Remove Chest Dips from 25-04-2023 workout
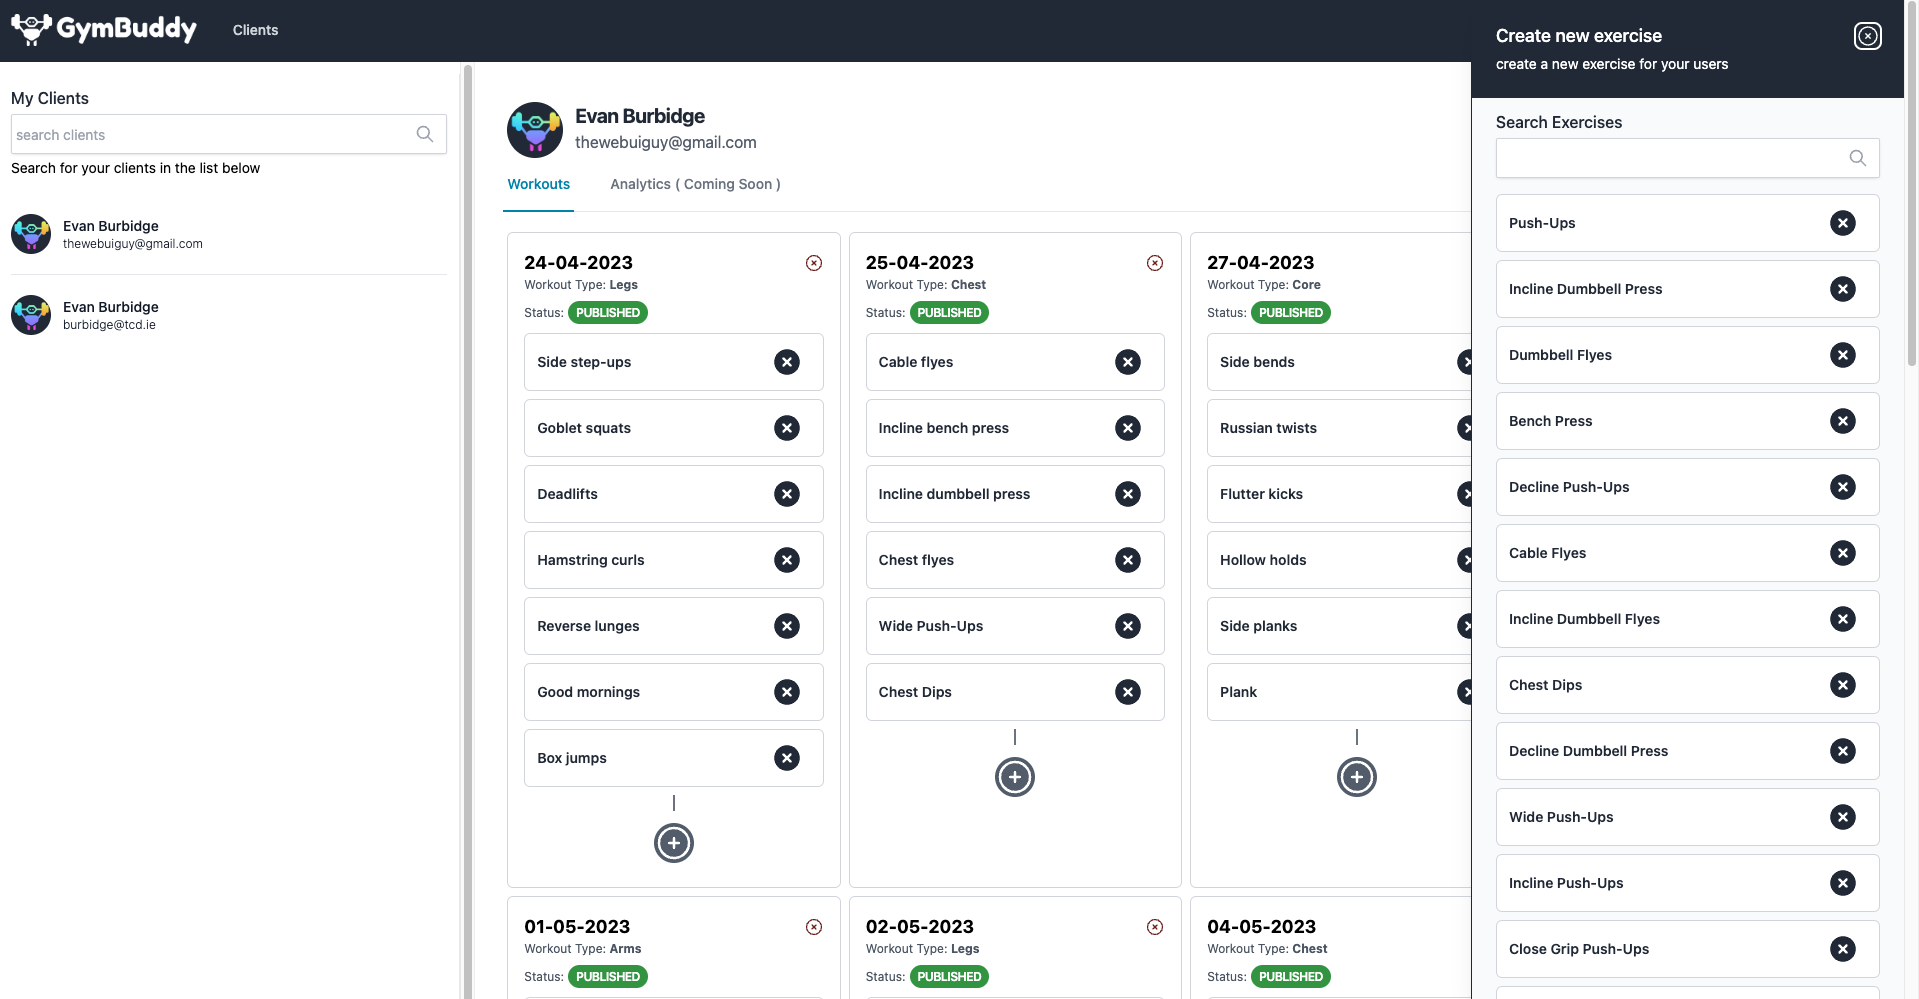1919x999 pixels. click(x=1128, y=692)
